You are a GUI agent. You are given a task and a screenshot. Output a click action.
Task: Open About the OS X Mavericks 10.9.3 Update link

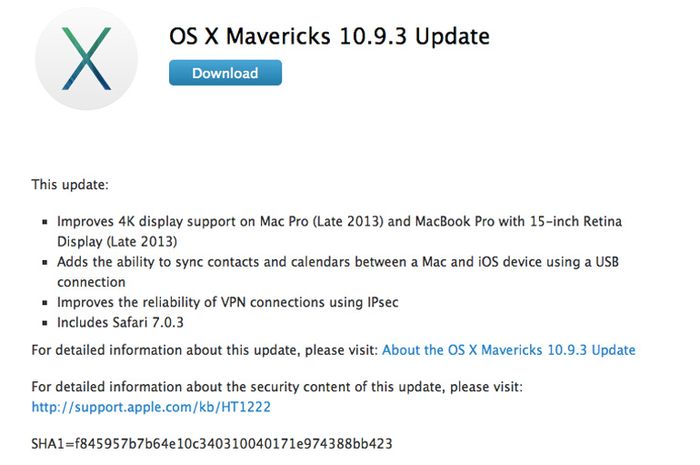coord(508,350)
